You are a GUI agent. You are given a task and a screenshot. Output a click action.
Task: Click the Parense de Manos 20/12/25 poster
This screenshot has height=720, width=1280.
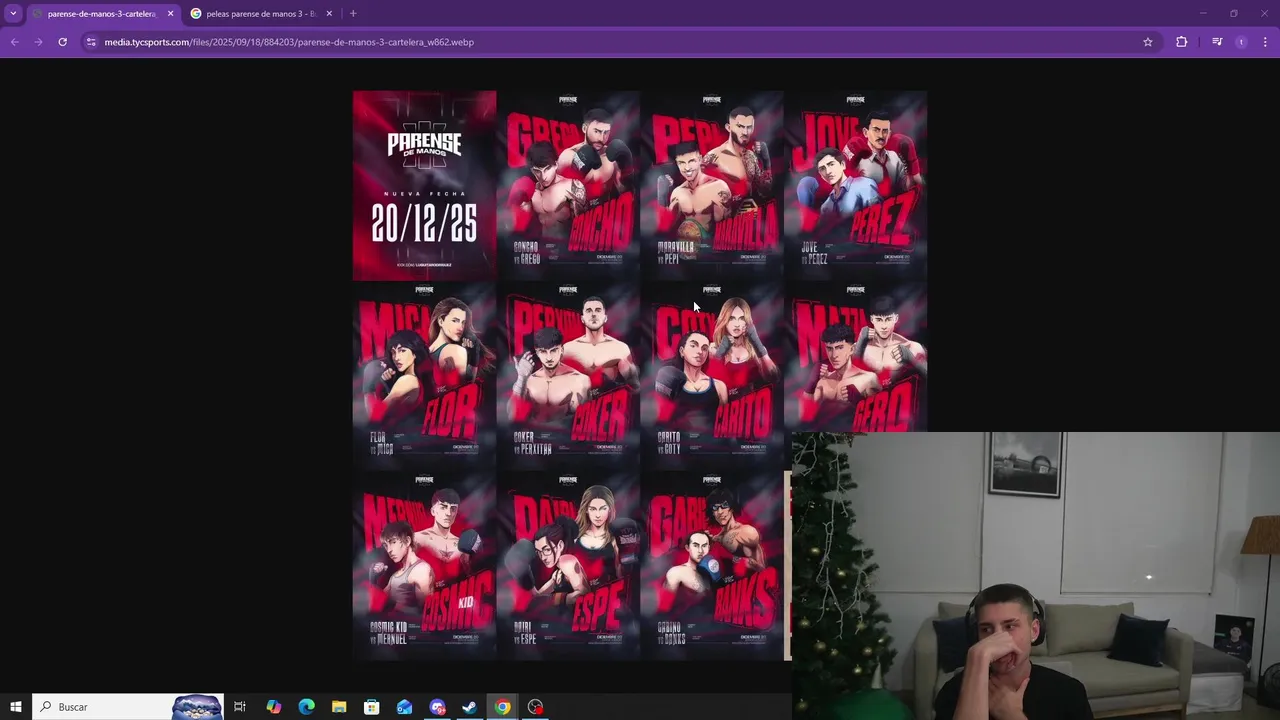[x=424, y=186]
